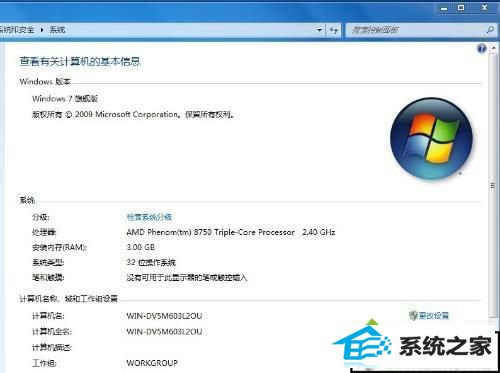This screenshot has height=373, width=500.
Task: Click the scrollbar up arrow
Action: click(493, 48)
